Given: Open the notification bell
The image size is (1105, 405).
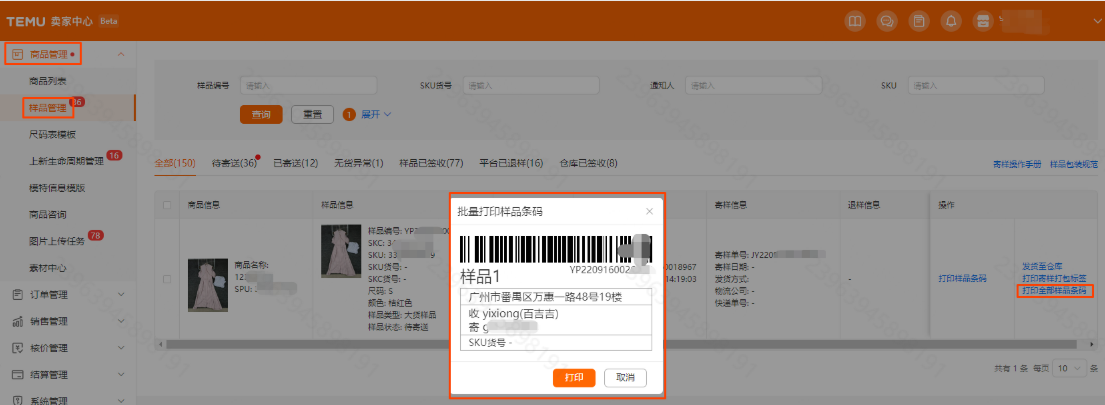Looking at the screenshot, I should click(951, 21).
